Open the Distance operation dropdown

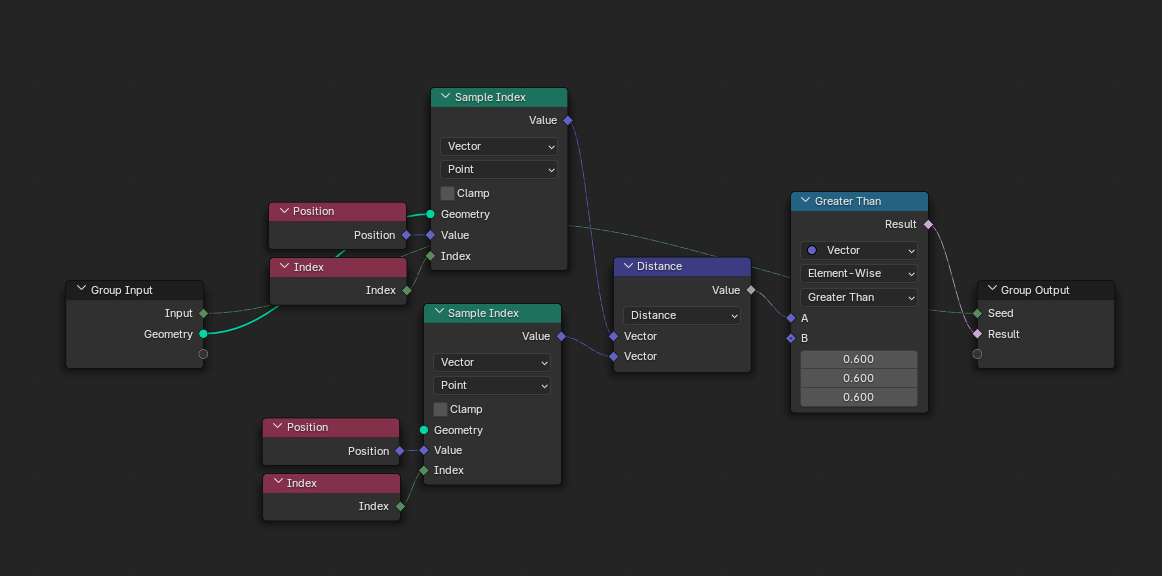click(x=682, y=315)
